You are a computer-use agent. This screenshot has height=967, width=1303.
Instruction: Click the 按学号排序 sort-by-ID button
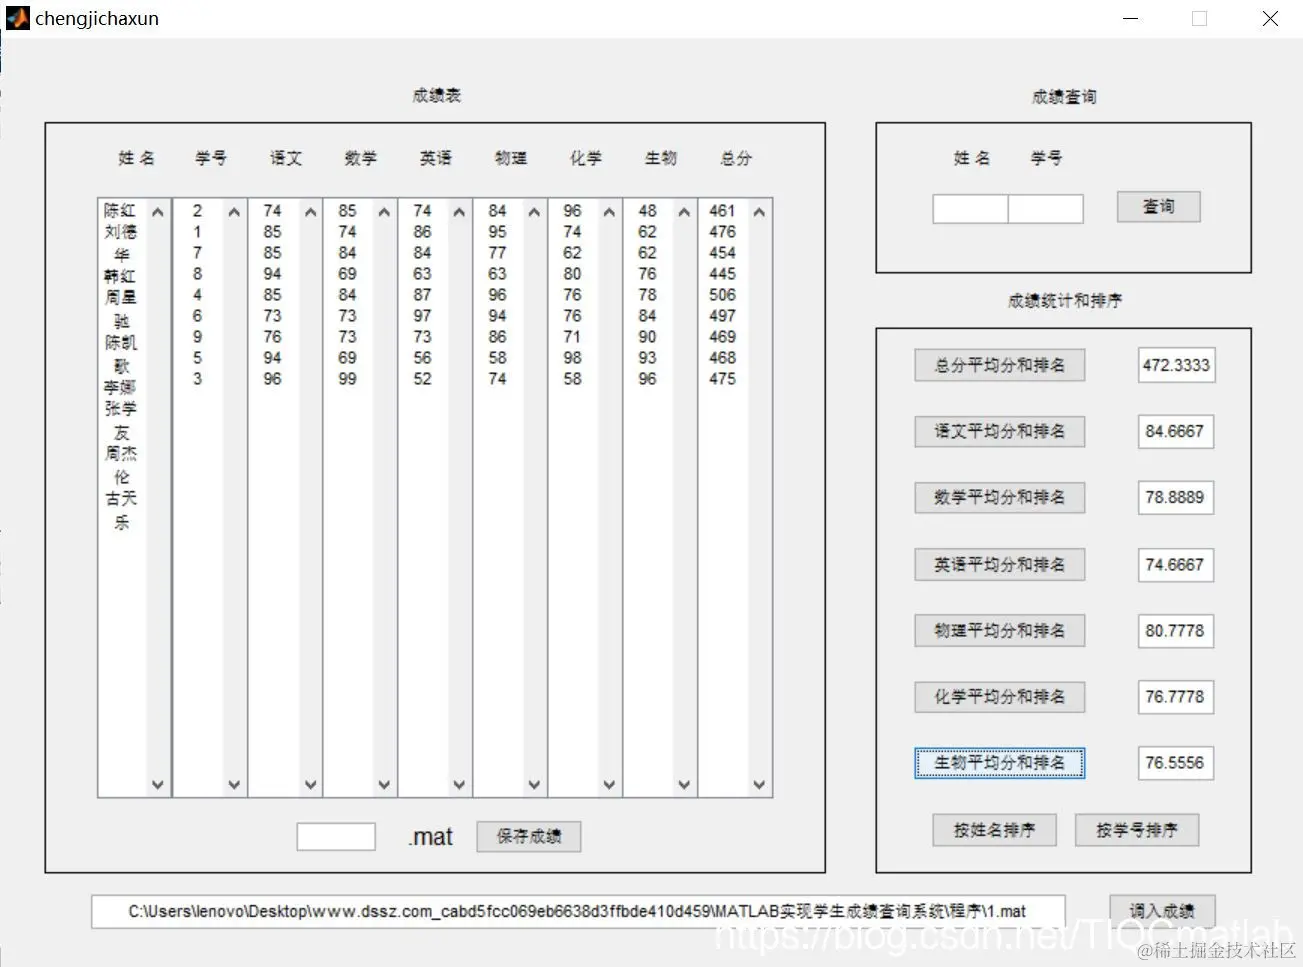(x=1136, y=829)
